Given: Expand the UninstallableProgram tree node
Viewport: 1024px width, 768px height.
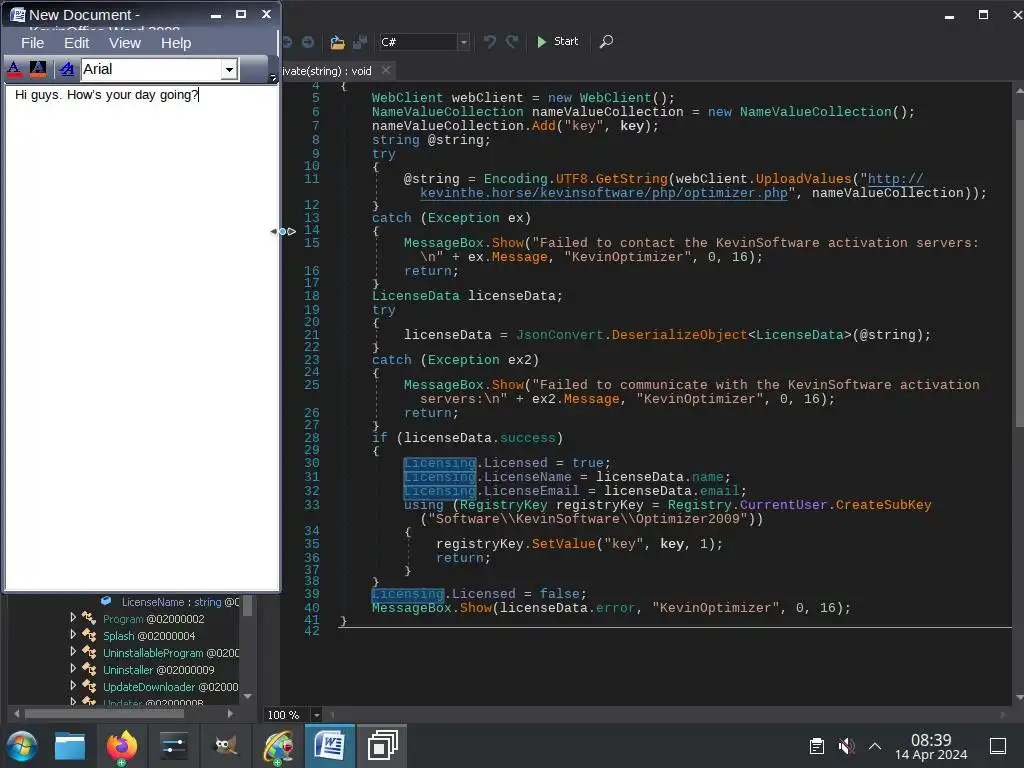Looking at the screenshot, I should [x=73, y=650].
